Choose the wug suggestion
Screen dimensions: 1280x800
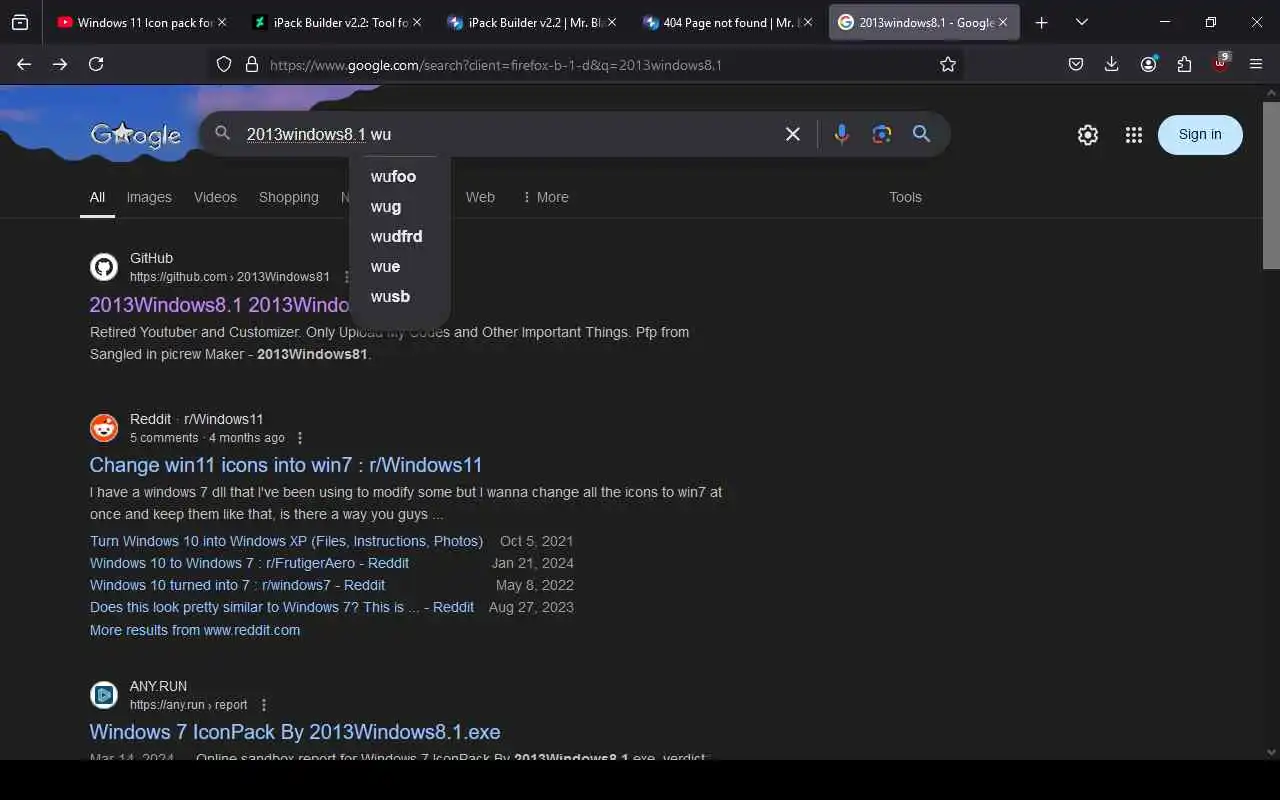(x=400, y=206)
